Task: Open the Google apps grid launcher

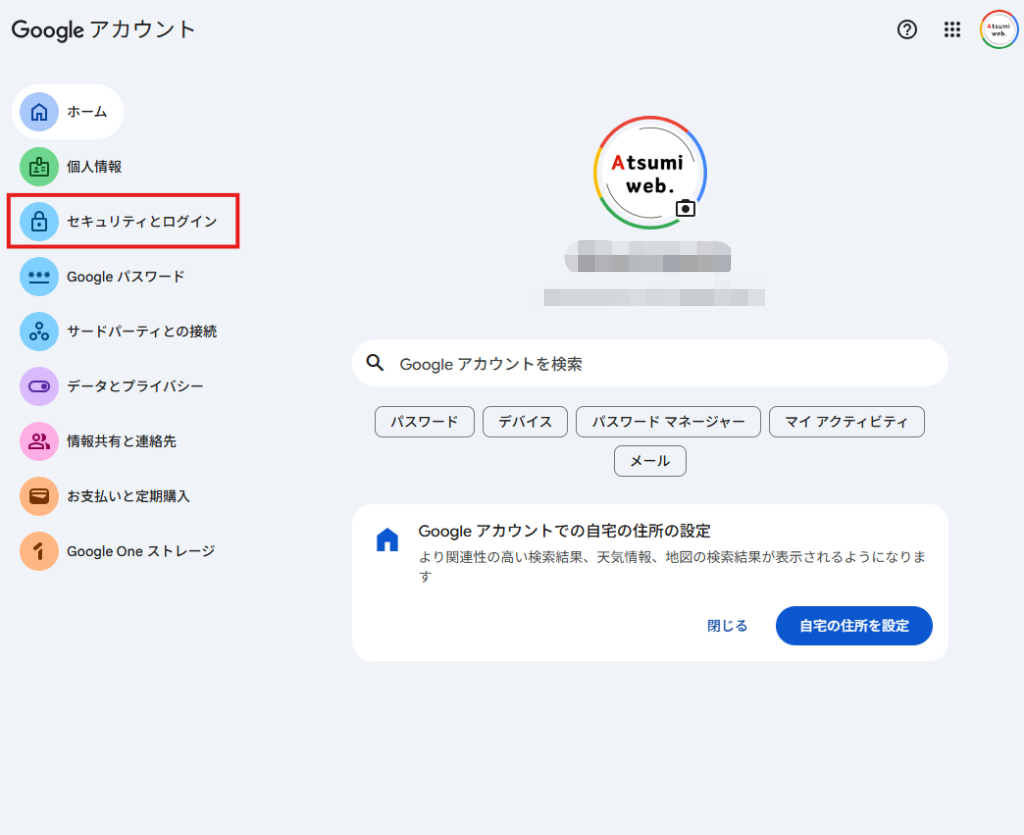Action: (952, 30)
